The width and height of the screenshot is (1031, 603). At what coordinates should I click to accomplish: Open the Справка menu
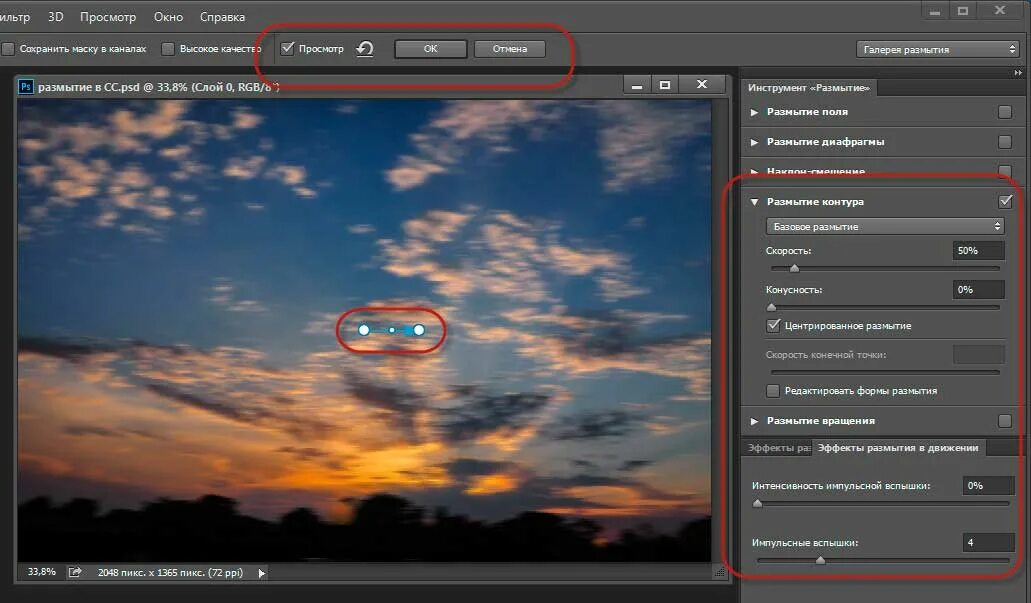pos(222,16)
